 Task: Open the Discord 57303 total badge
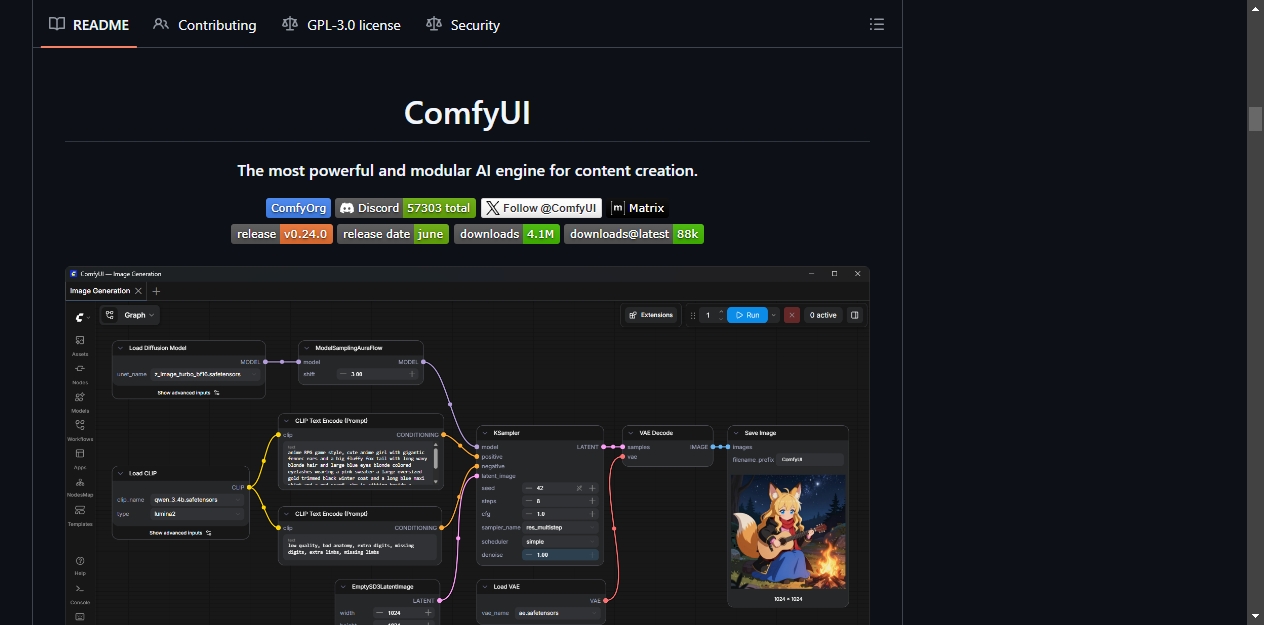pos(405,208)
